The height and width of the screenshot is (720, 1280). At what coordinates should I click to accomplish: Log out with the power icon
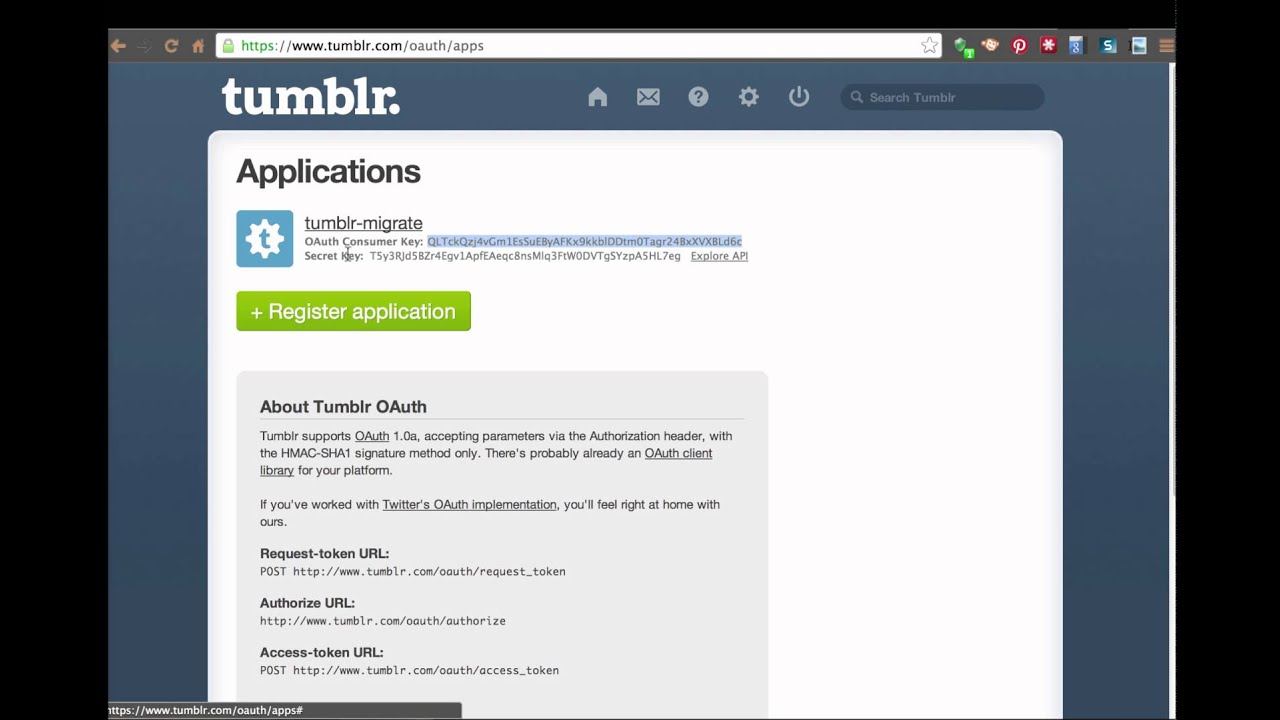[x=798, y=97]
